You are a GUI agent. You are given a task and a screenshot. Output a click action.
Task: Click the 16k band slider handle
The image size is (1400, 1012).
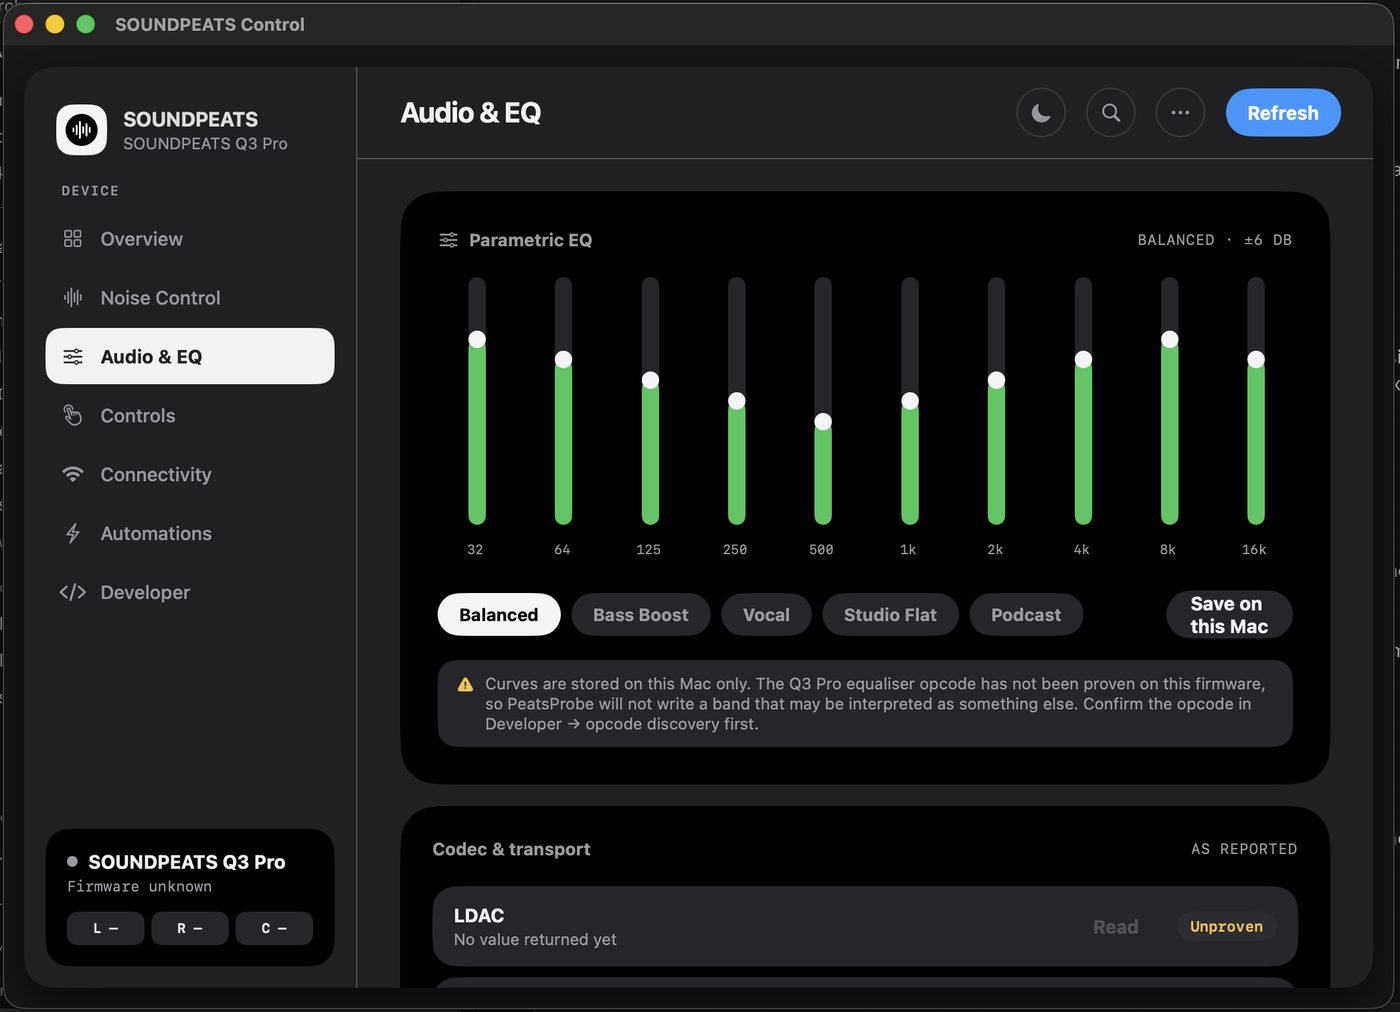pos(1256,359)
